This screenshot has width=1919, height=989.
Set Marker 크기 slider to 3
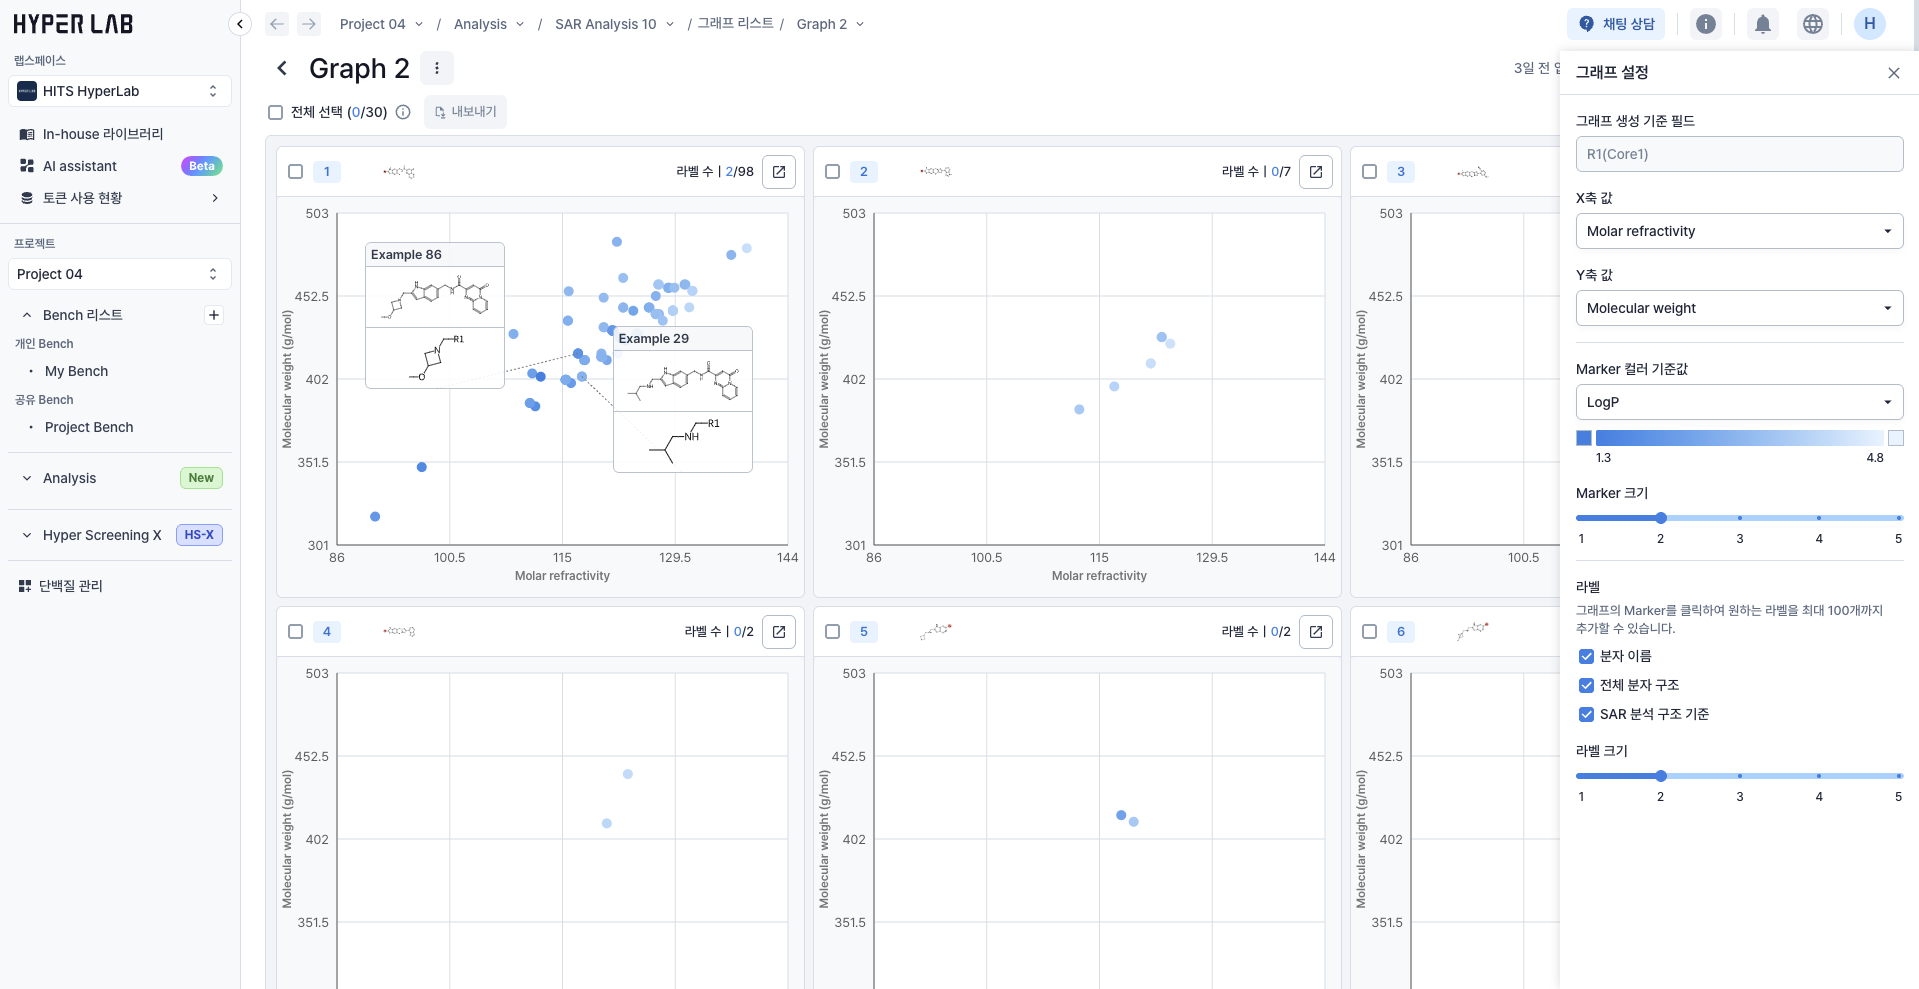click(1739, 518)
